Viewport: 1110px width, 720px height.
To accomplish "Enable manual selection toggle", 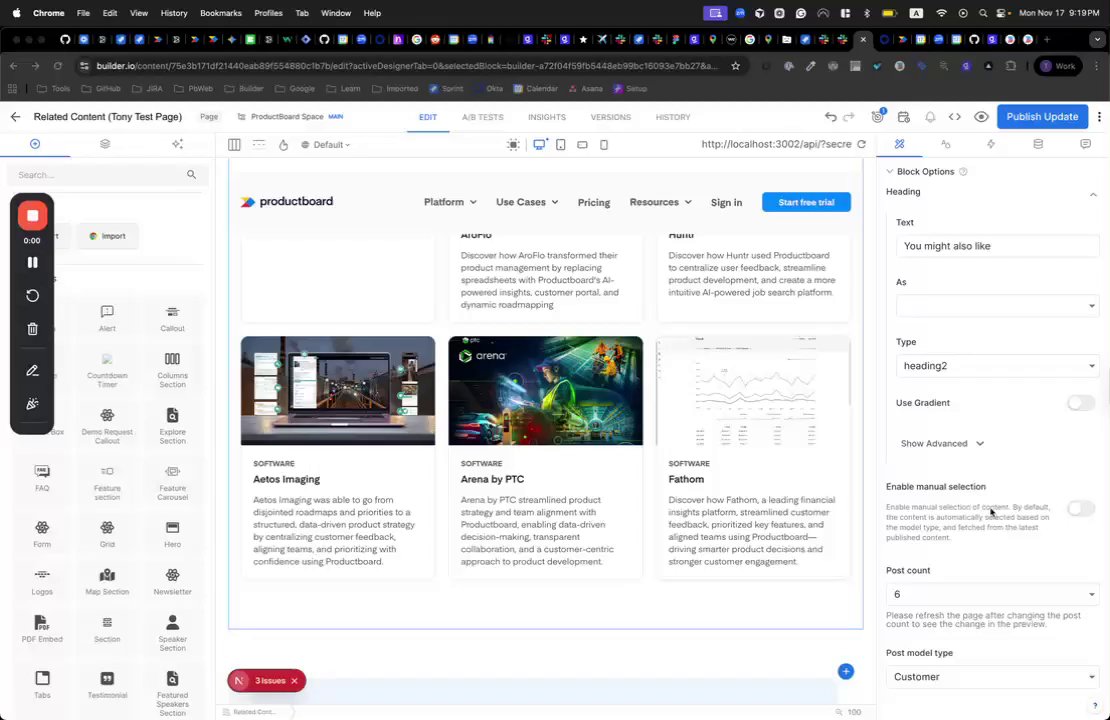I will (1080, 508).
